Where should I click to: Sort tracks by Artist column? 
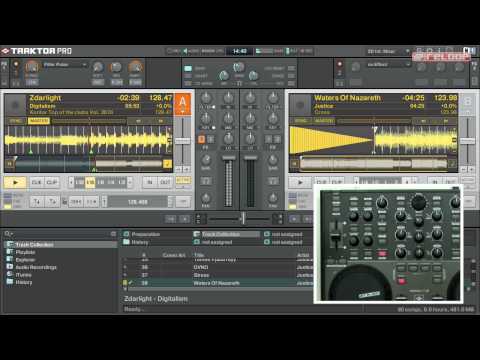[x=303, y=255]
